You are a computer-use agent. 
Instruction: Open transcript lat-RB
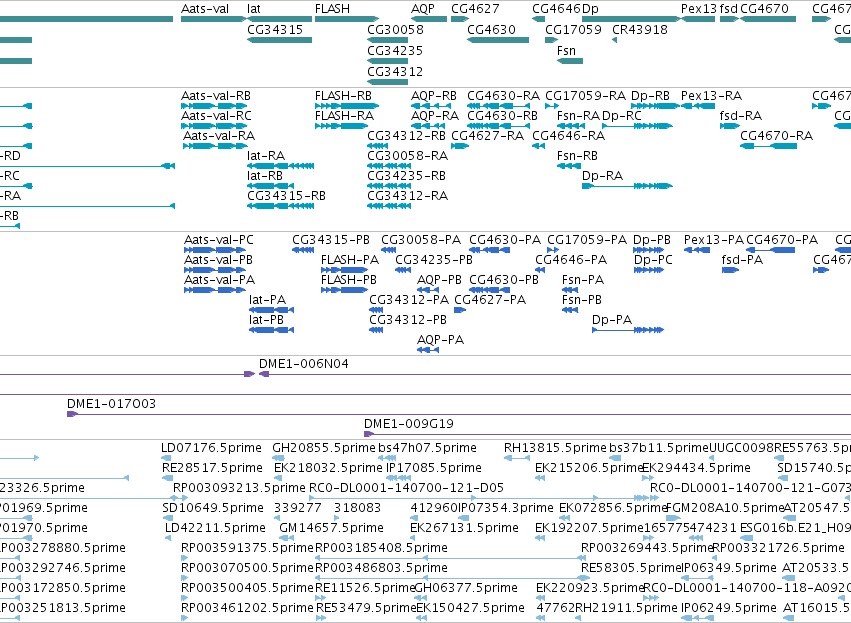265,176
